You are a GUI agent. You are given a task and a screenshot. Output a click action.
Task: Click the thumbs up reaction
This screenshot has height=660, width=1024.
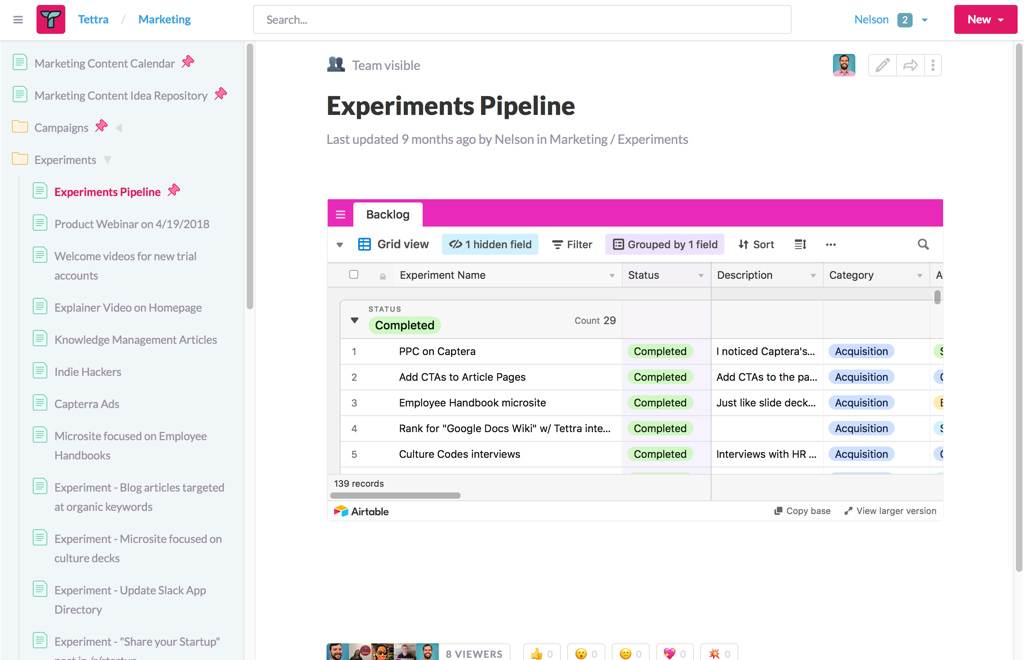tap(541, 653)
